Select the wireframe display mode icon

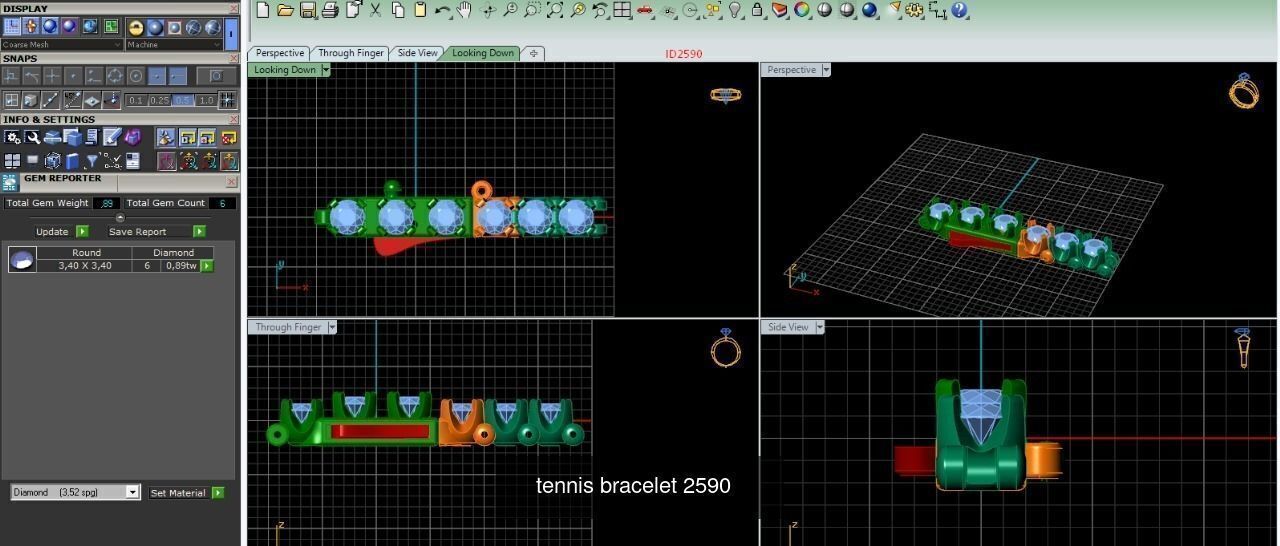(12, 27)
